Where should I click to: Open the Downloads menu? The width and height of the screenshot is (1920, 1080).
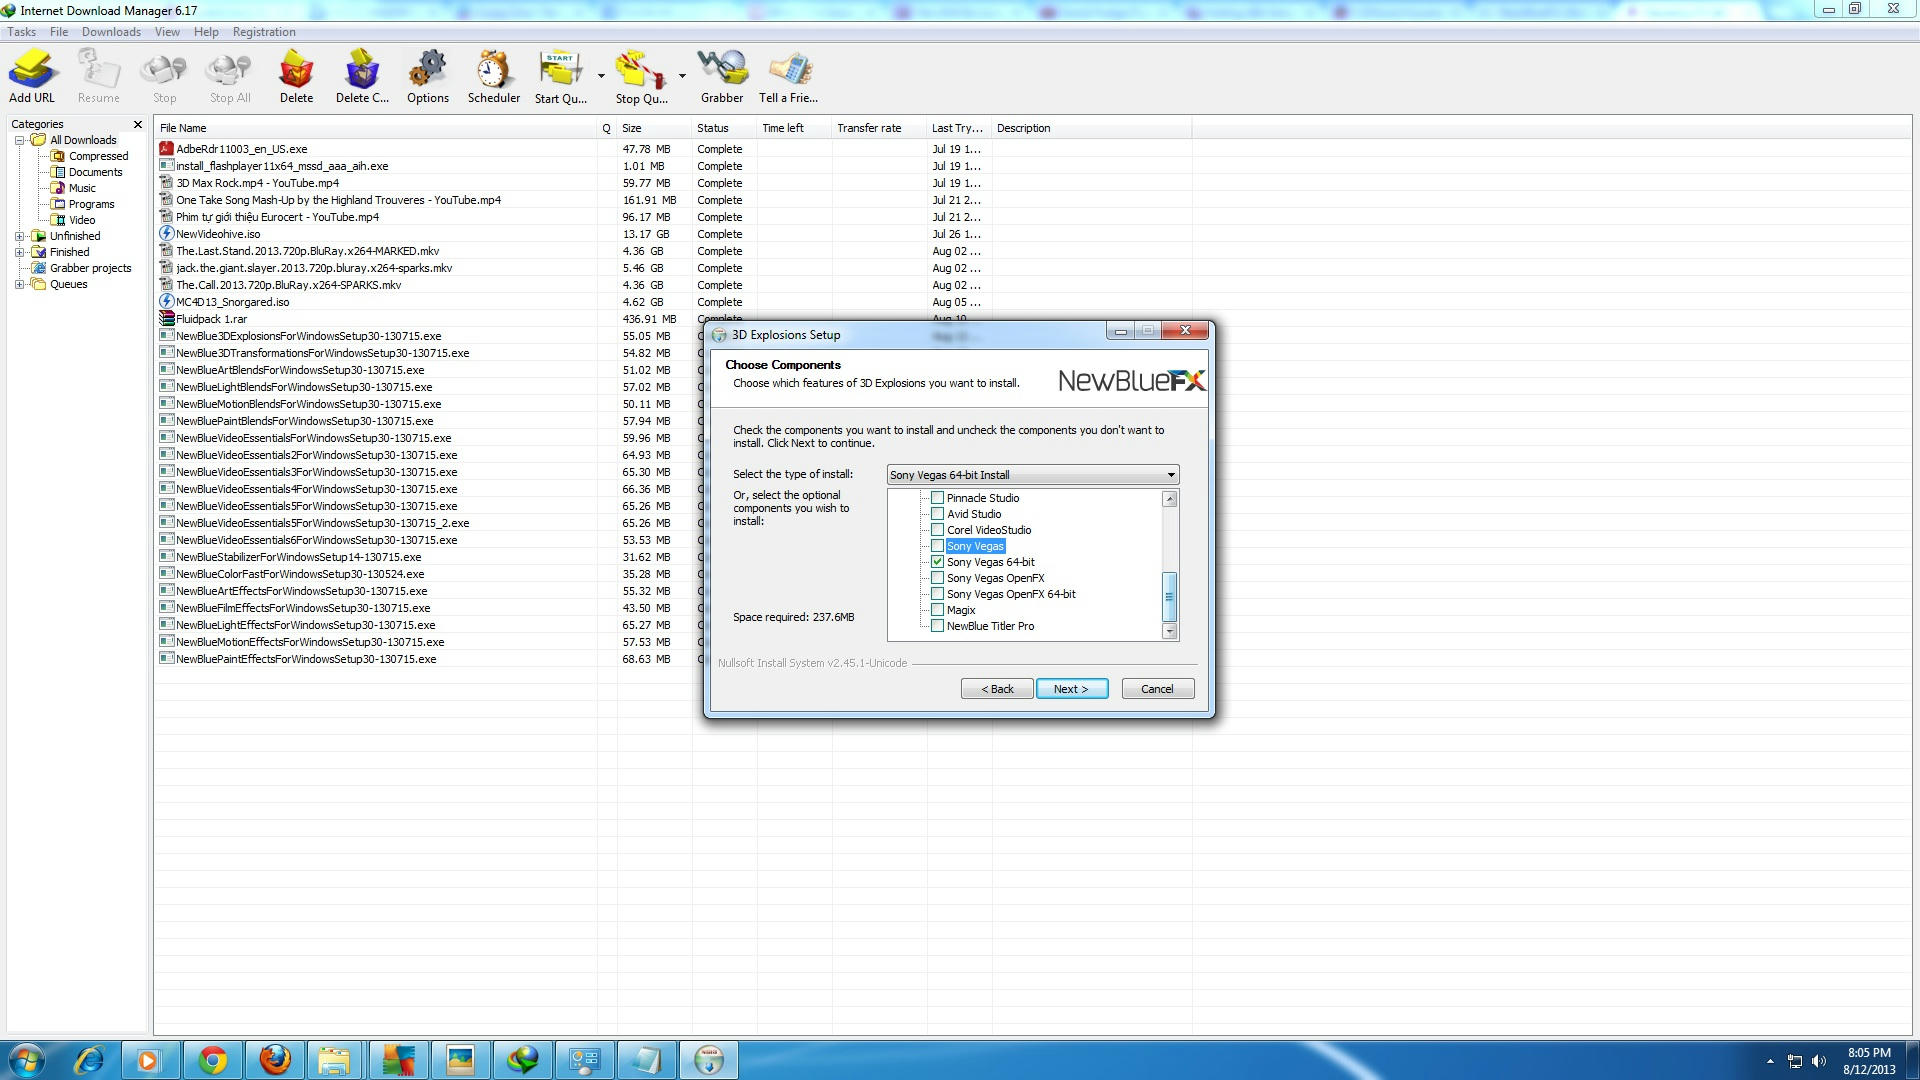click(111, 32)
